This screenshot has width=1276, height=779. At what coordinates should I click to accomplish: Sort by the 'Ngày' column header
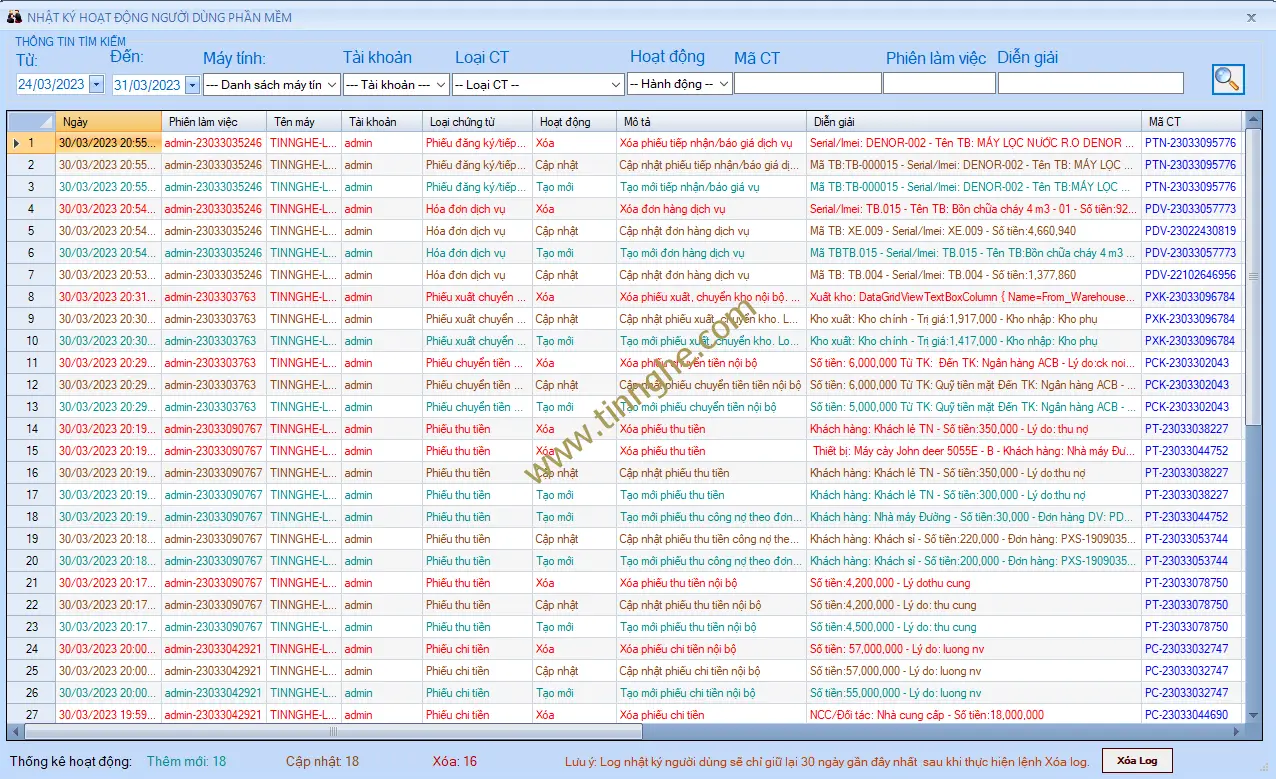click(108, 121)
